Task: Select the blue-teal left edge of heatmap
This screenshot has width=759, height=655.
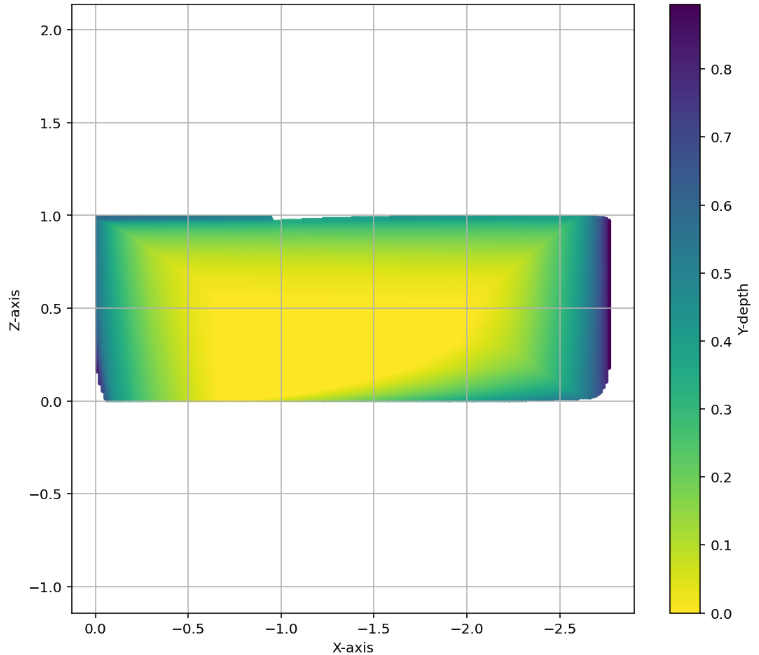Action: point(100,300)
